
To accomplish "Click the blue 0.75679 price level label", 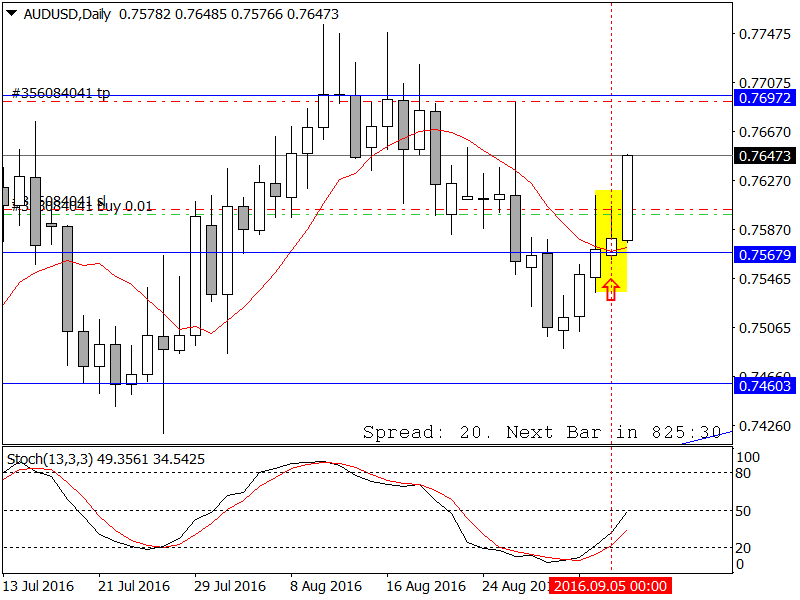I will [764, 255].
